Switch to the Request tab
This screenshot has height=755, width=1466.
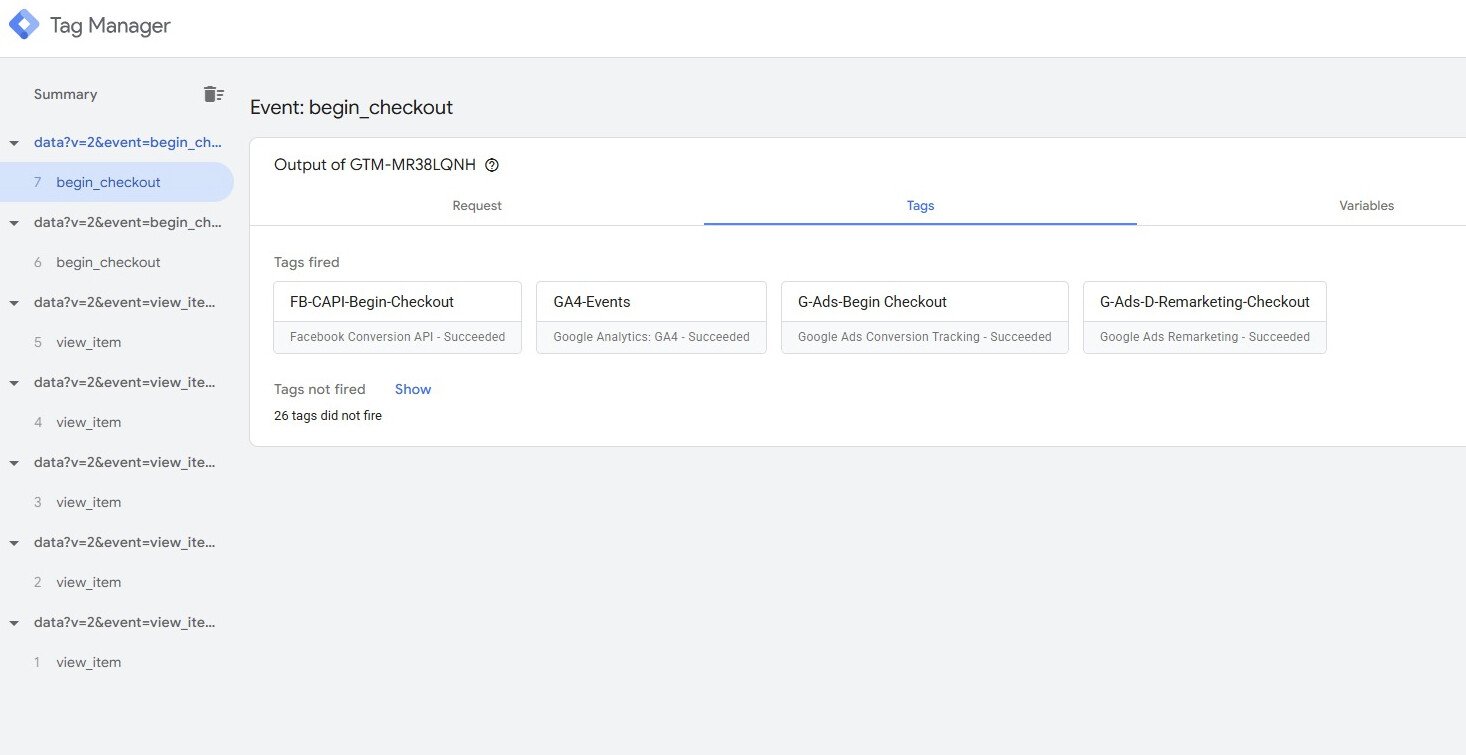click(477, 206)
